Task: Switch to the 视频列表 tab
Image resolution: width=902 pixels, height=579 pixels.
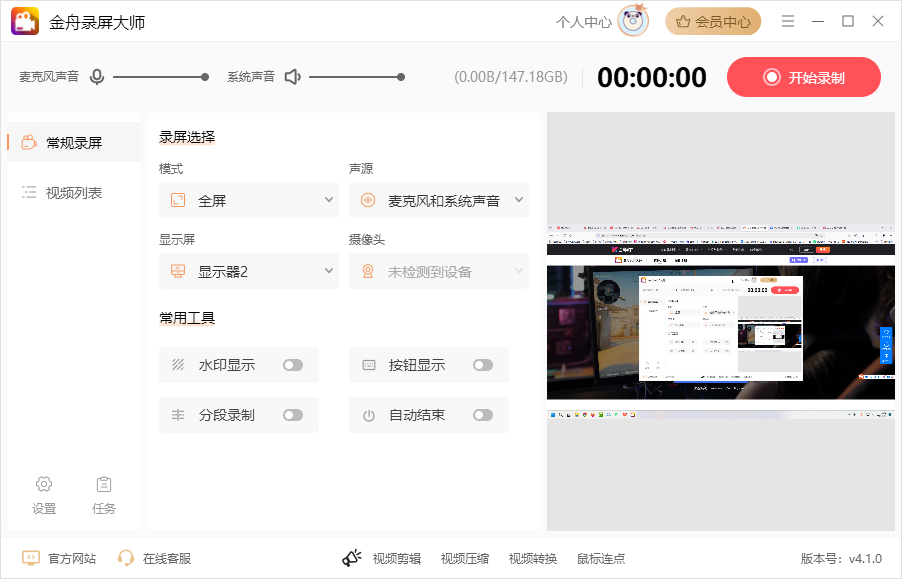Action: pos(74,193)
